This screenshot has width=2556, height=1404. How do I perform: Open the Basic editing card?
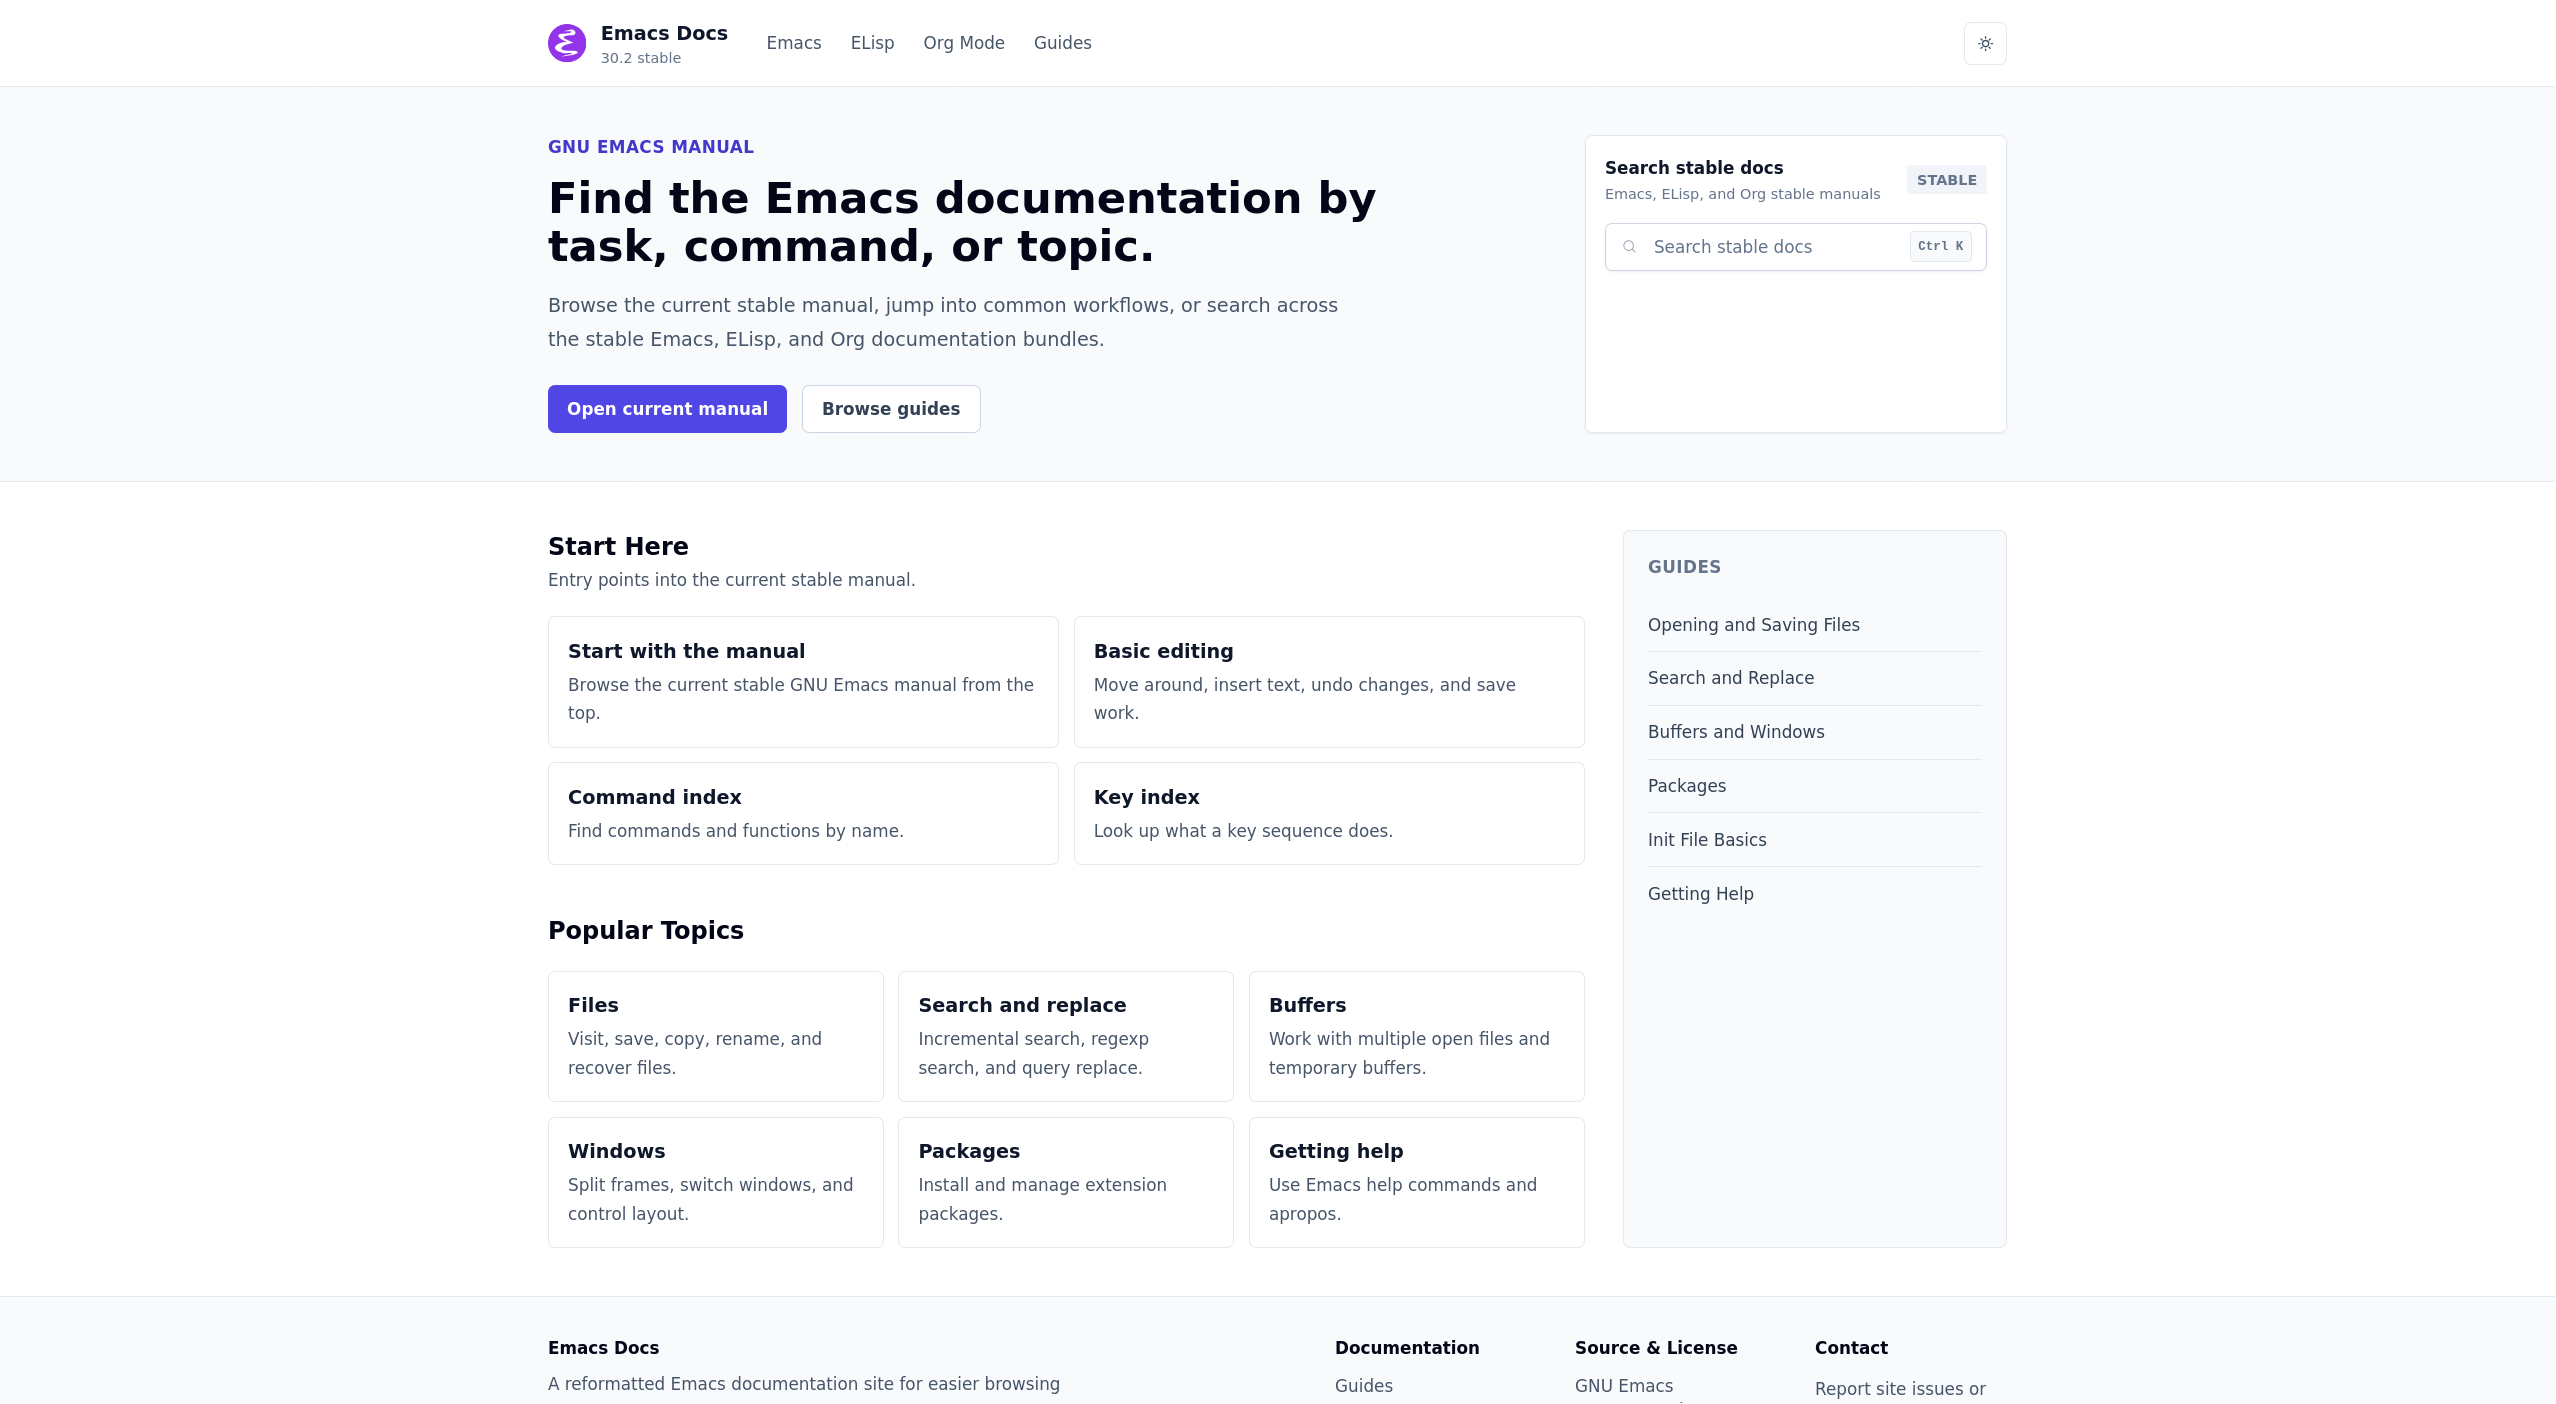click(x=1329, y=682)
